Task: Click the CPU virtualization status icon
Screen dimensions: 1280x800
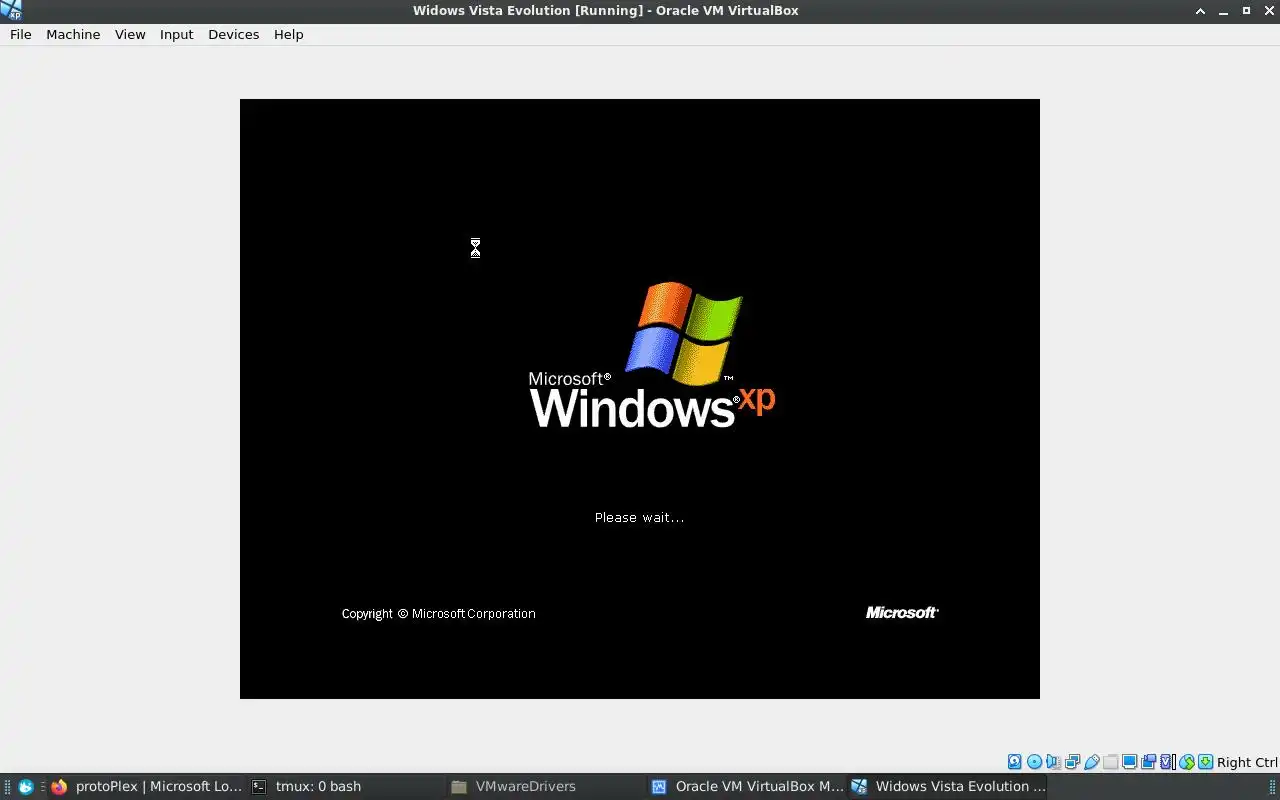Action: [1167, 762]
